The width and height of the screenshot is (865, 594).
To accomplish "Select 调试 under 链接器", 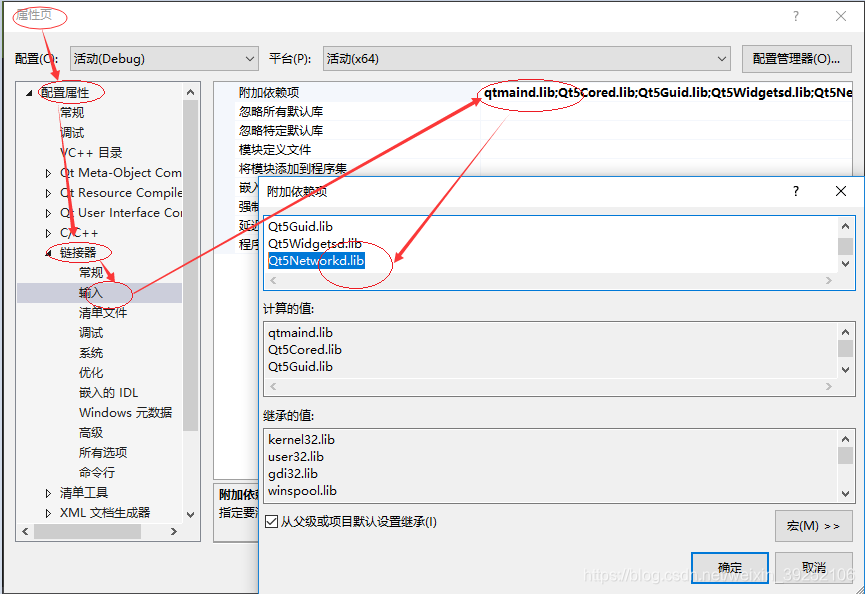I will pos(90,333).
